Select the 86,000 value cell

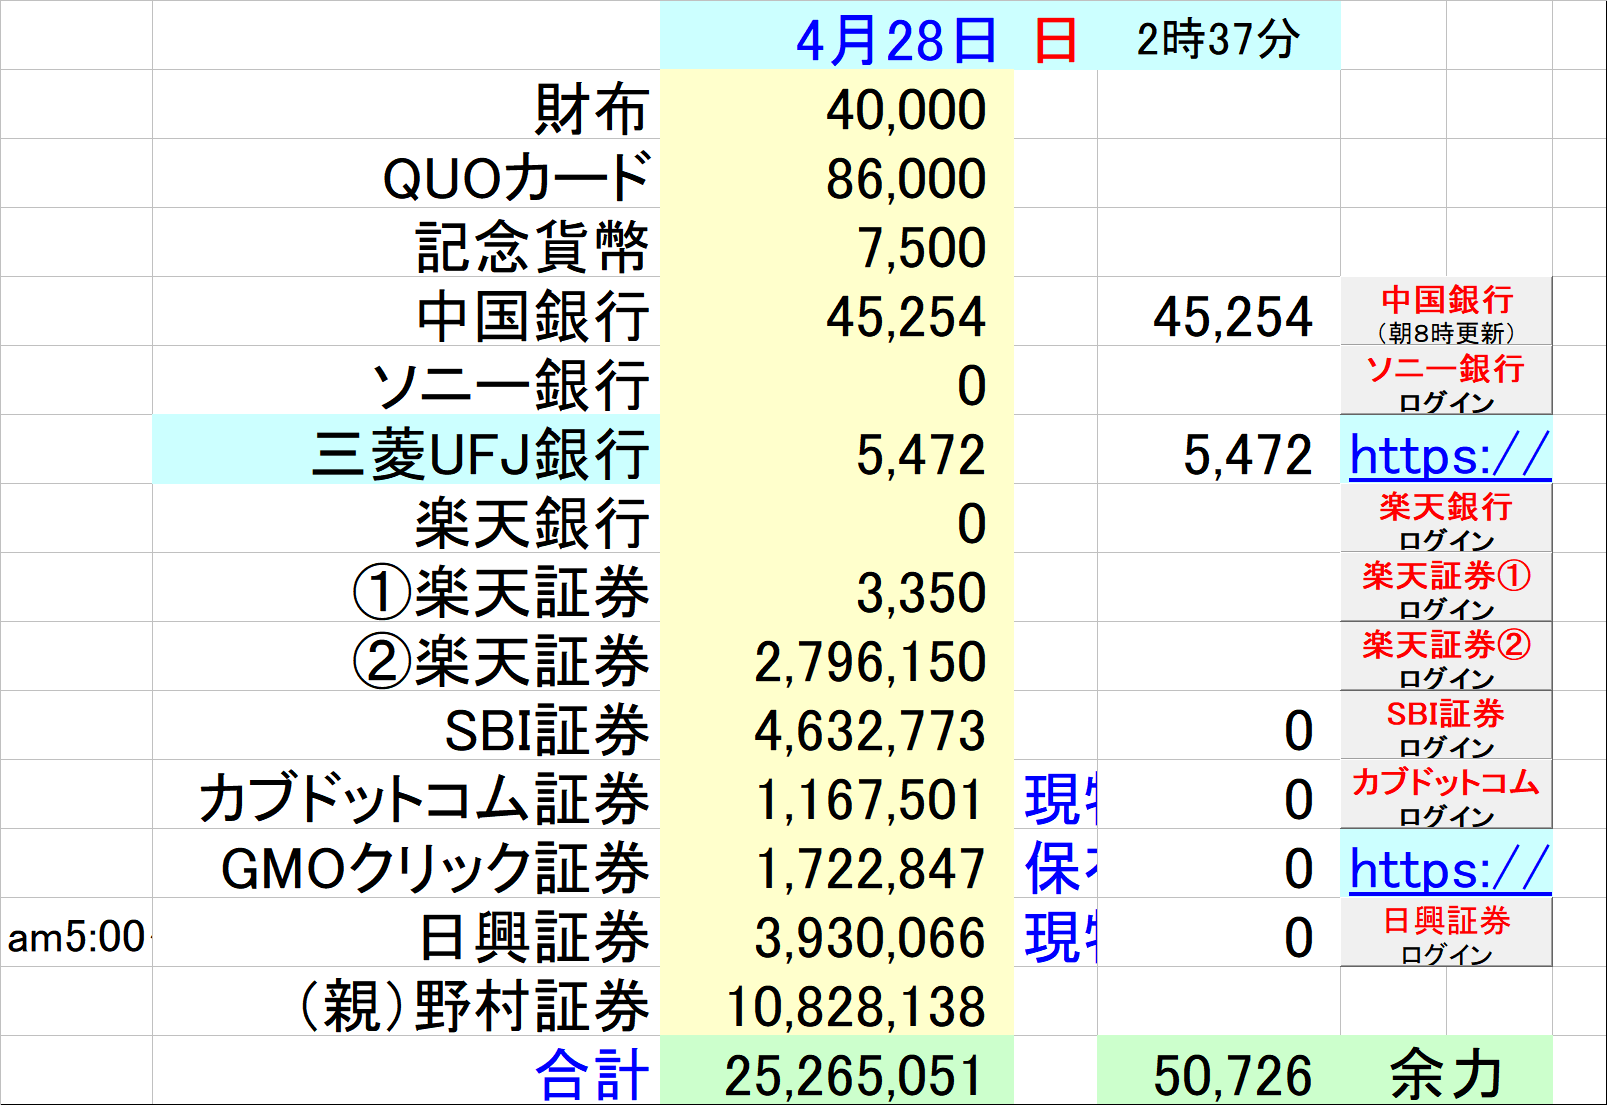[x=836, y=174]
